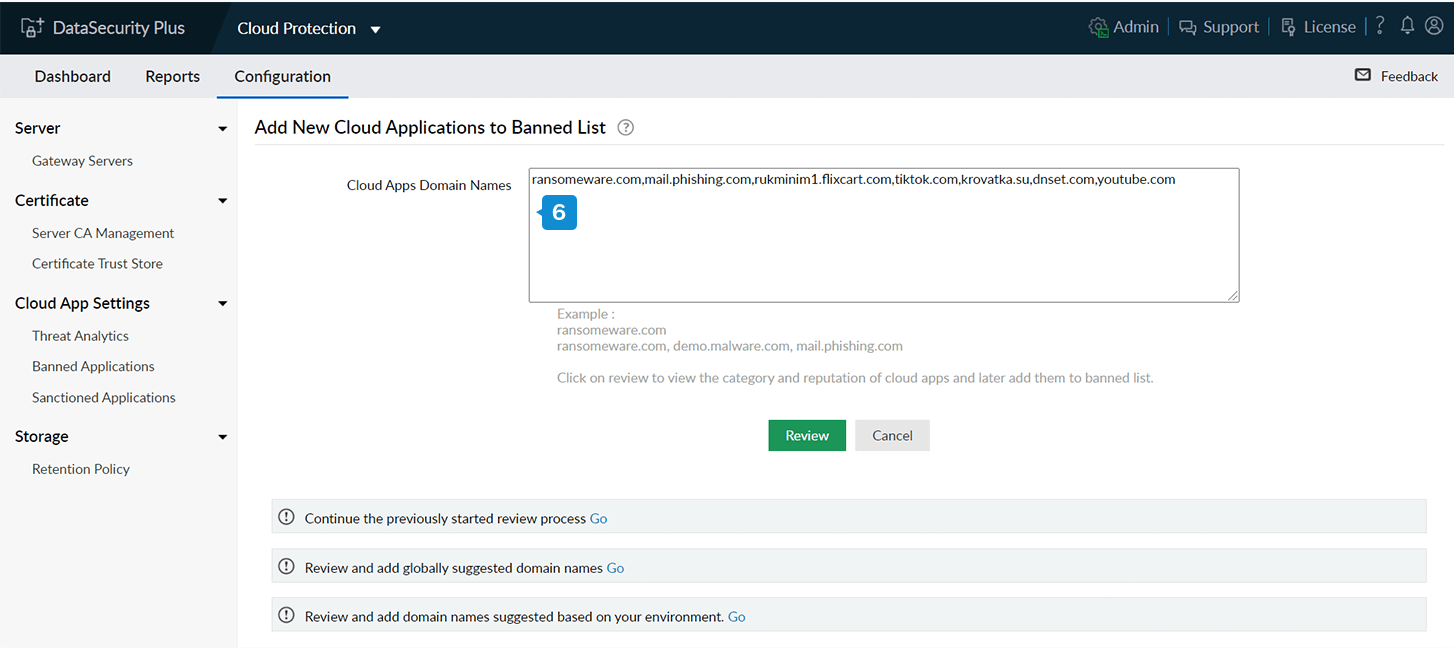
Task: Collapse the Storage sidebar section
Action: click(223, 437)
